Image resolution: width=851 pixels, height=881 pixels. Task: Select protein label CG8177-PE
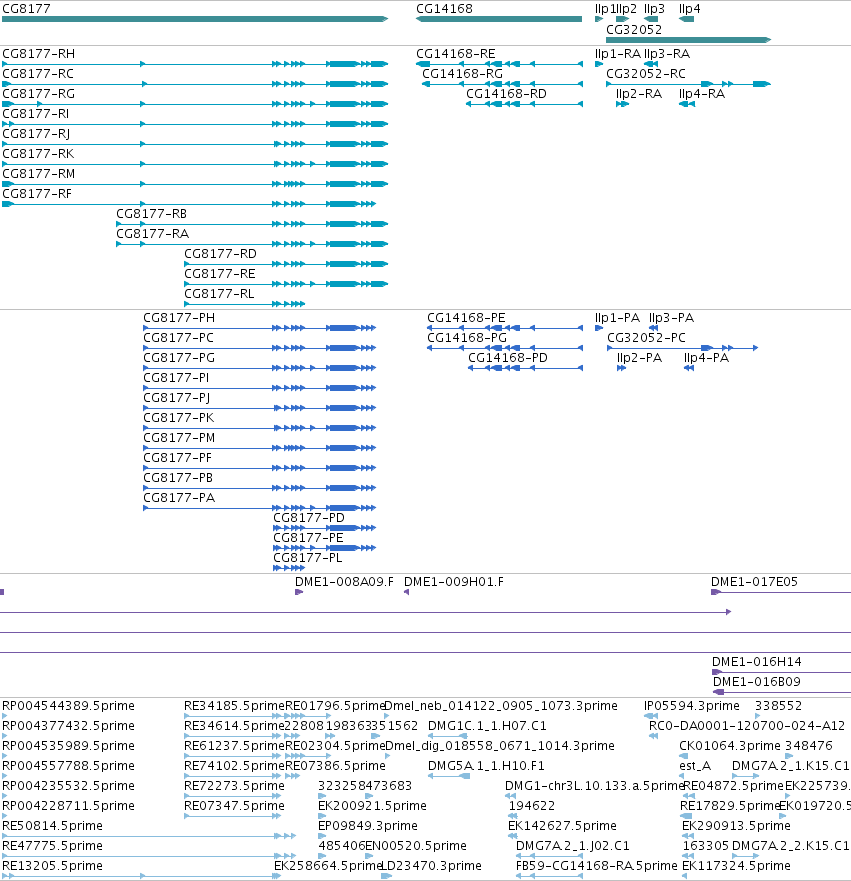308,538
